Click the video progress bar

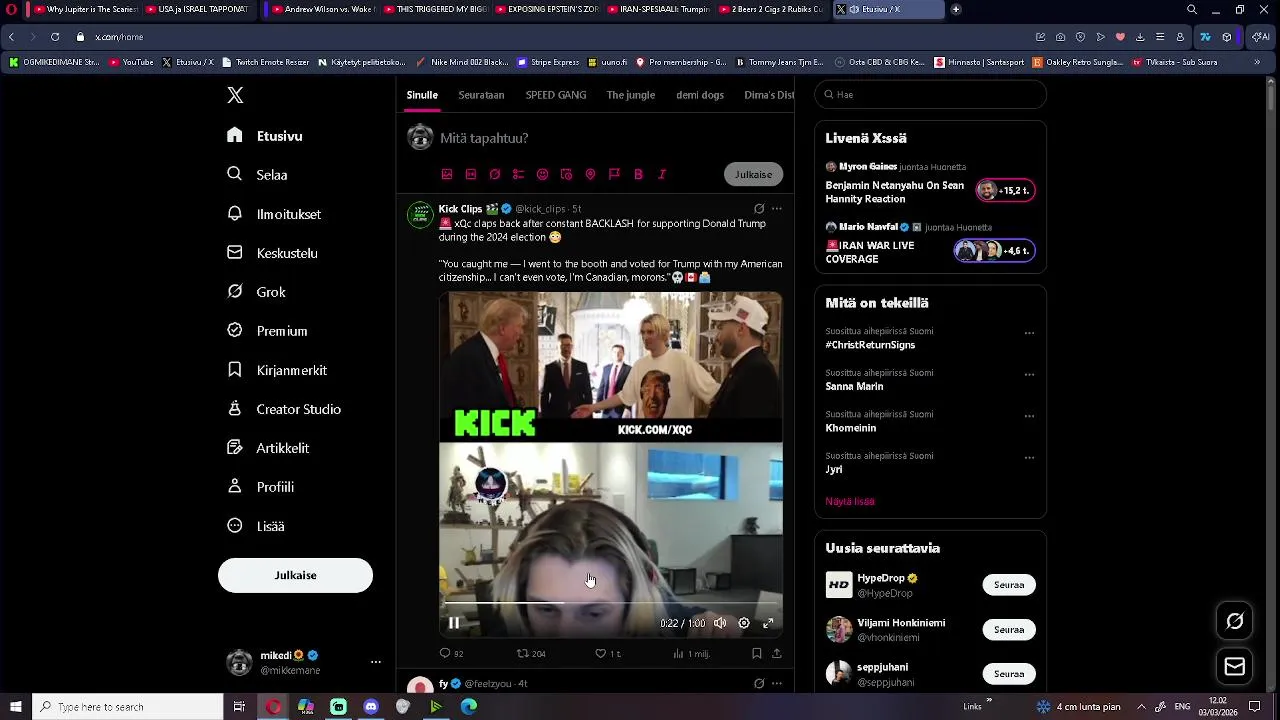point(610,604)
